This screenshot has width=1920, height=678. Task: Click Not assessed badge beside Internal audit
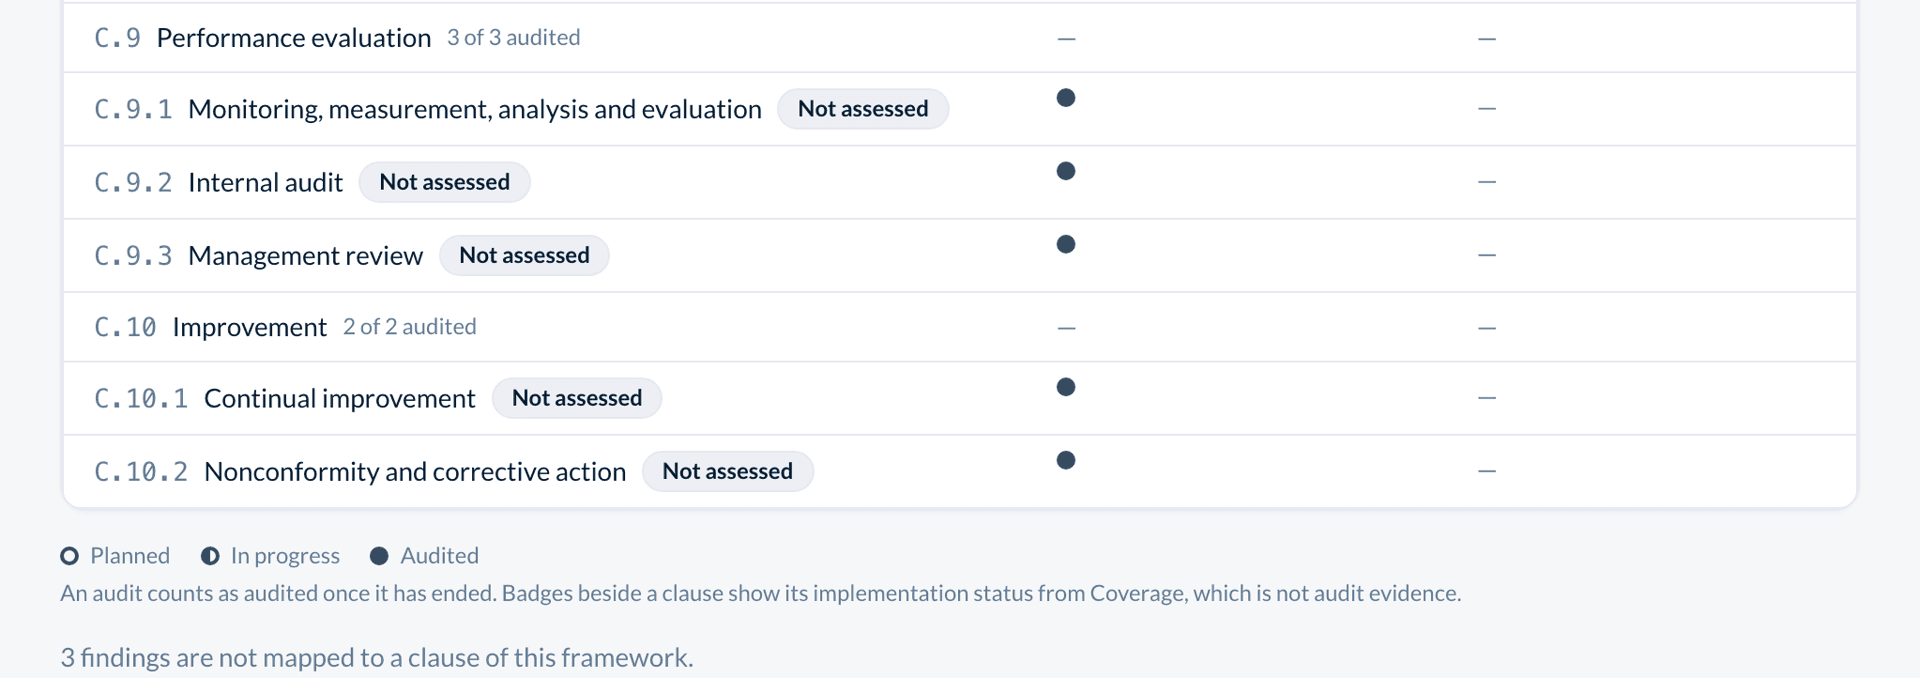coord(445,182)
